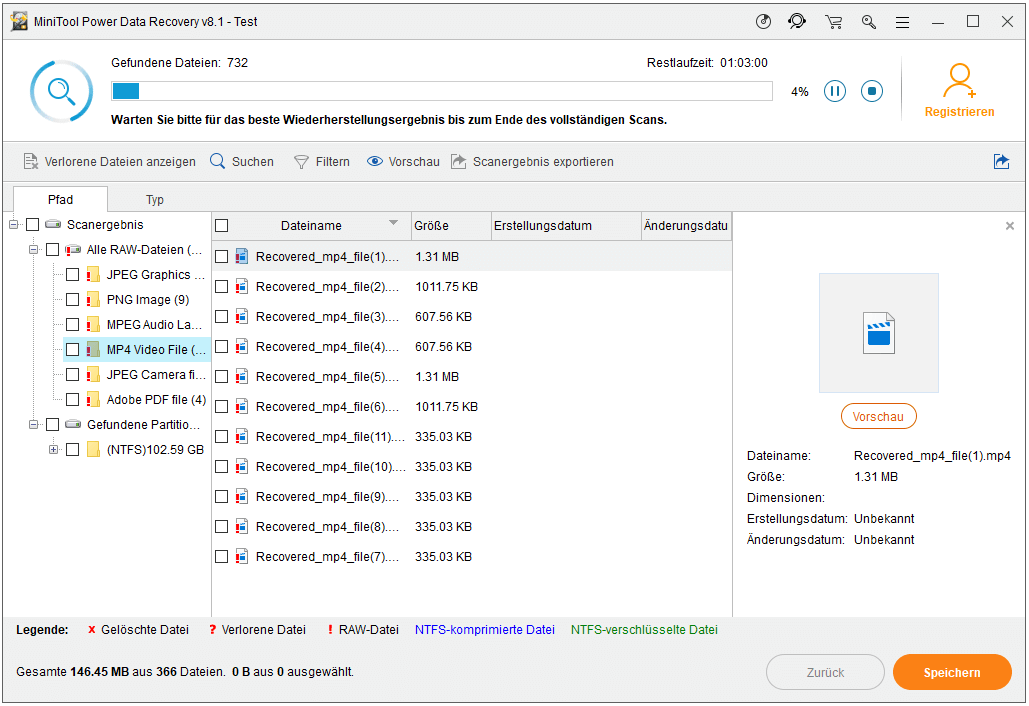The image size is (1029, 706).
Task: Expand the (NTFS)102.59 GB node
Action: click(53, 449)
